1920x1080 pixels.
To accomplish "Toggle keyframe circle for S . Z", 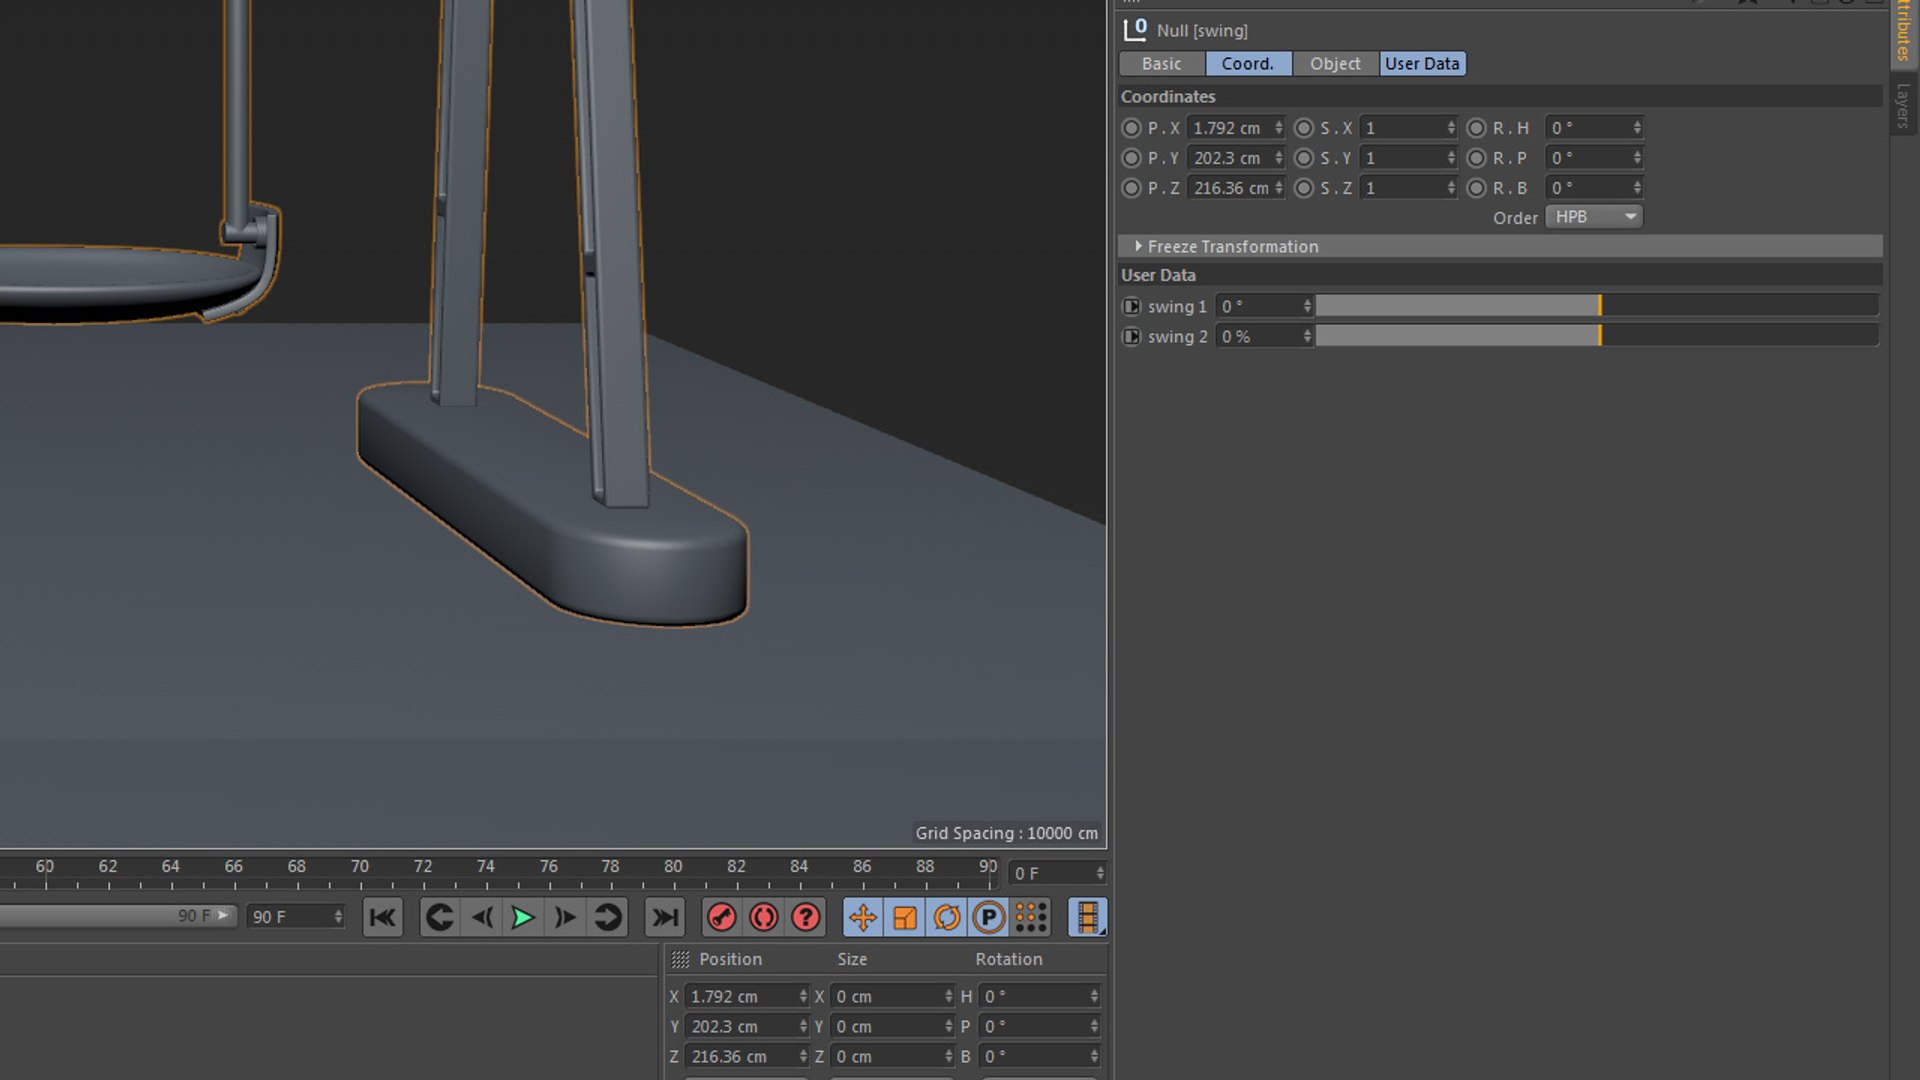I will coord(1304,188).
